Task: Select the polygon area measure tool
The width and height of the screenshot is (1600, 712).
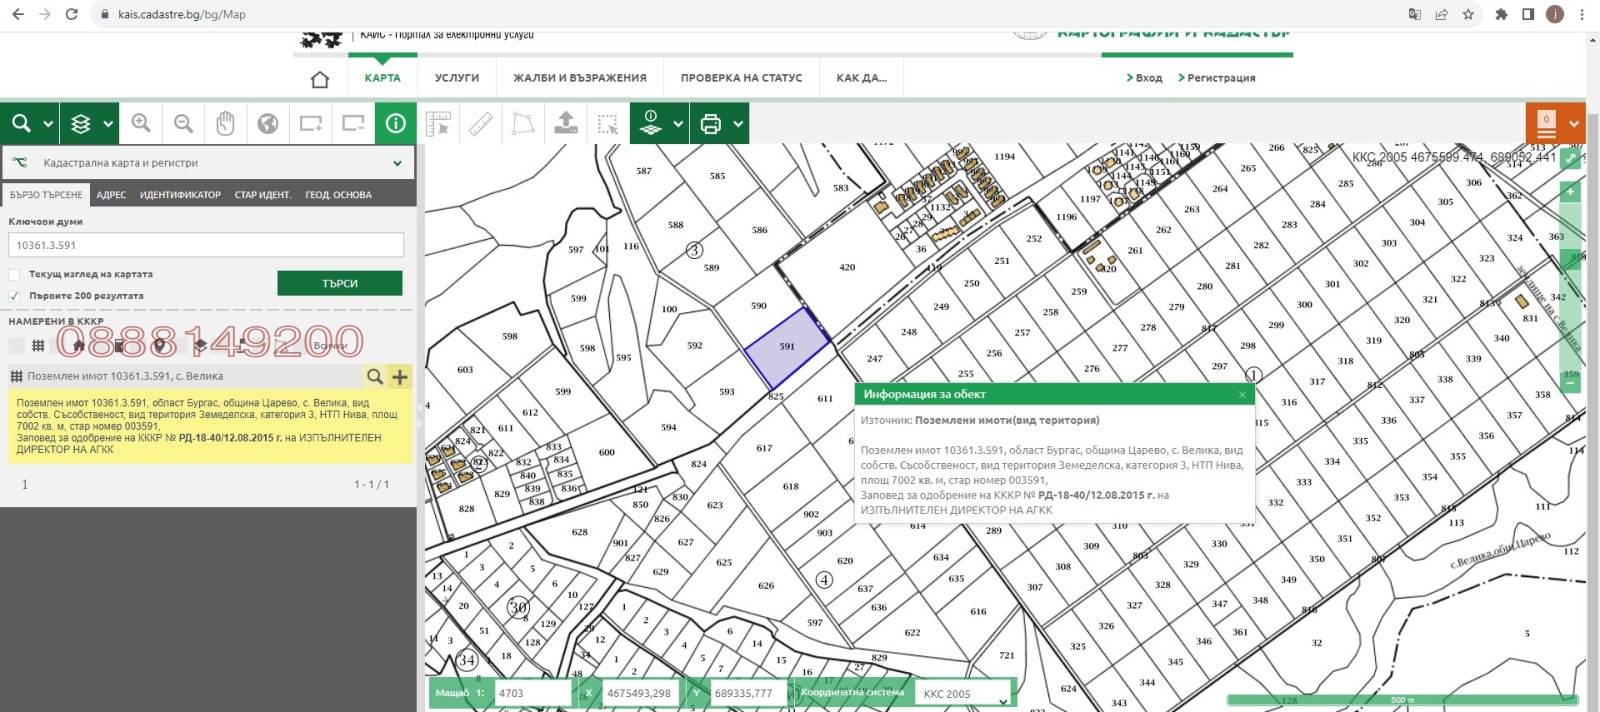Action: pos(523,123)
